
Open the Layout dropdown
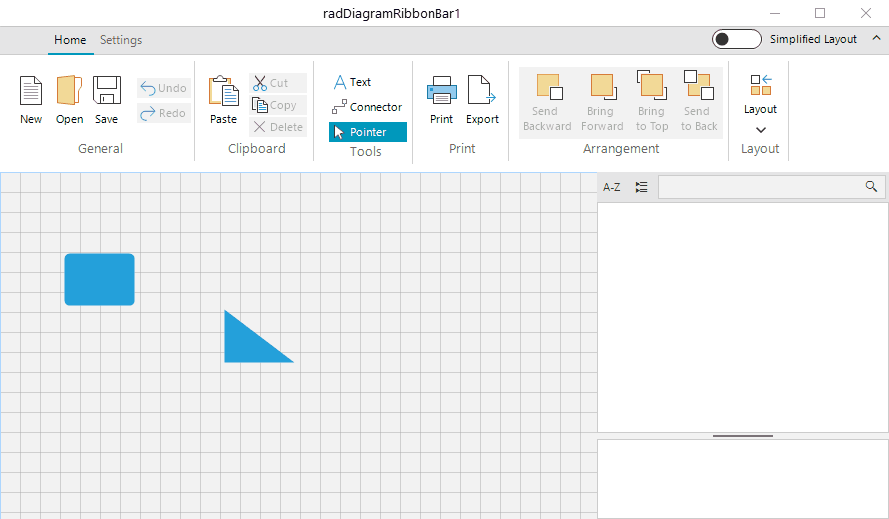point(760,103)
